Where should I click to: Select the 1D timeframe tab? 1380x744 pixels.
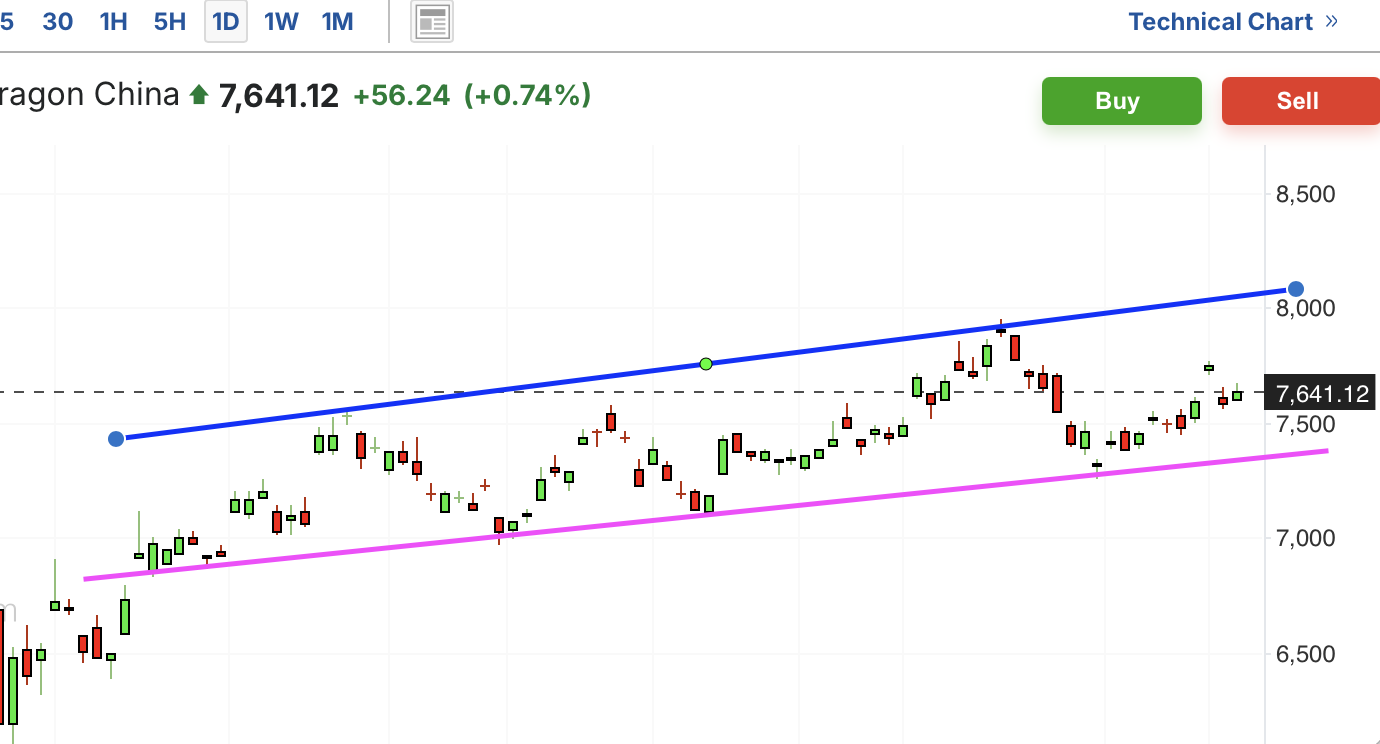(x=226, y=22)
